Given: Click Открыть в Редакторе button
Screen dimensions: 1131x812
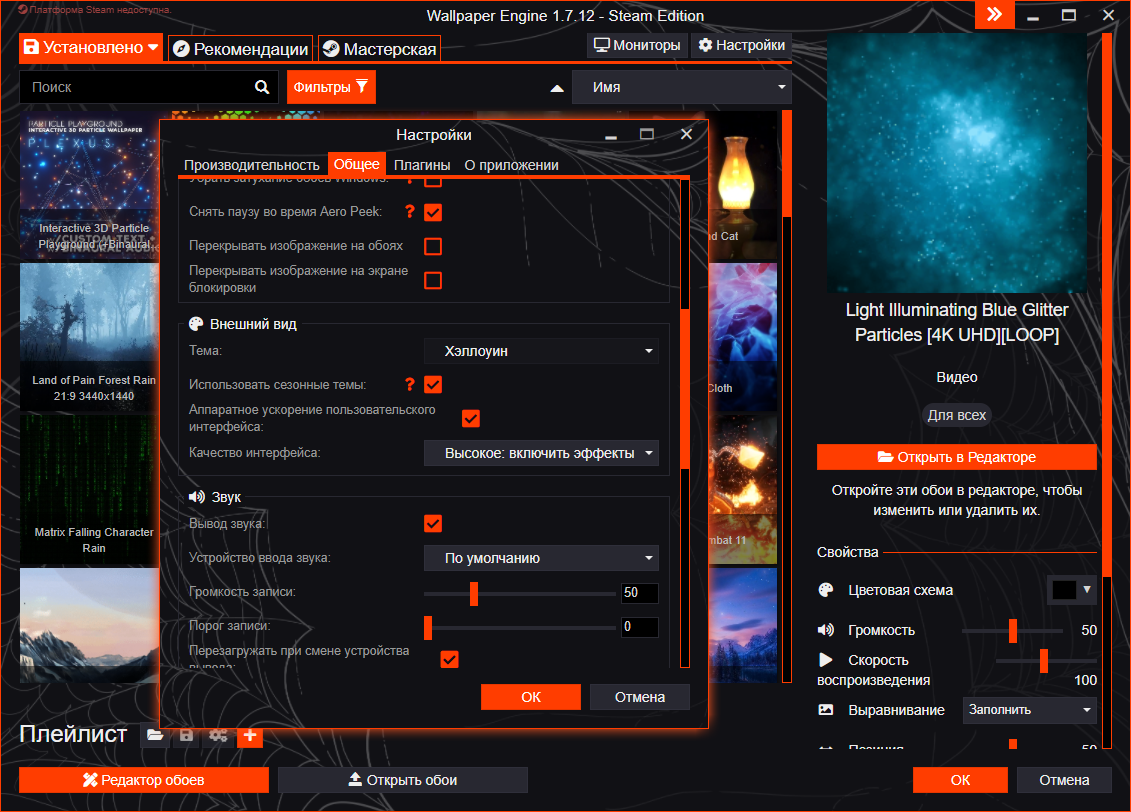Looking at the screenshot, I should (x=956, y=457).
